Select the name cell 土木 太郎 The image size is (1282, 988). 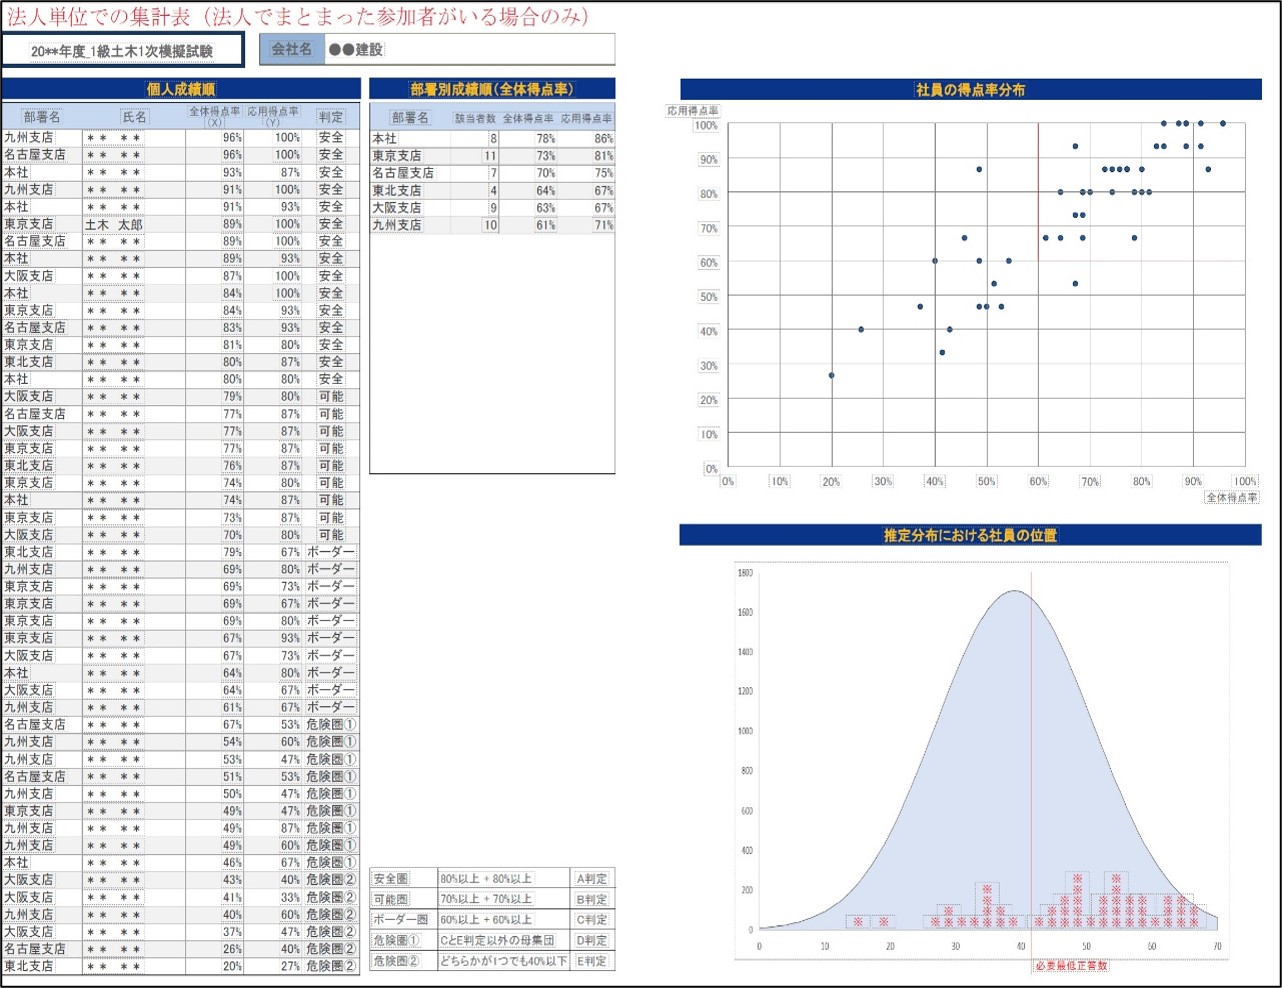[x=114, y=224]
